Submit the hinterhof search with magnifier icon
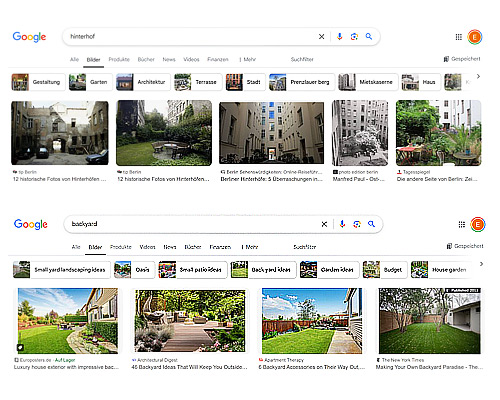This screenshot has height=400, width=500. pos(369,36)
